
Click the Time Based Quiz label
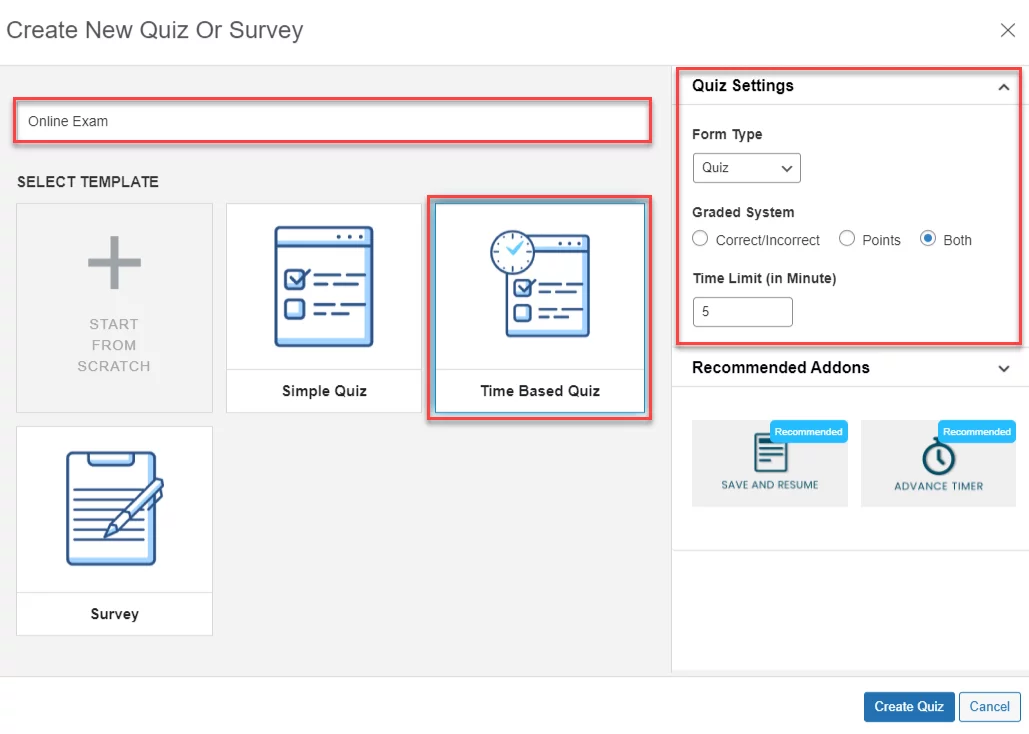(x=540, y=391)
